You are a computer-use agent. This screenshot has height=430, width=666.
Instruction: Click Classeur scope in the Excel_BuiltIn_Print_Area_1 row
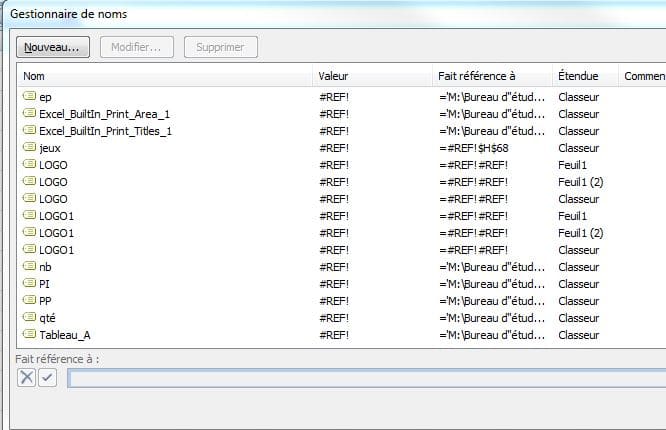pyautogui.click(x=579, y=114)
